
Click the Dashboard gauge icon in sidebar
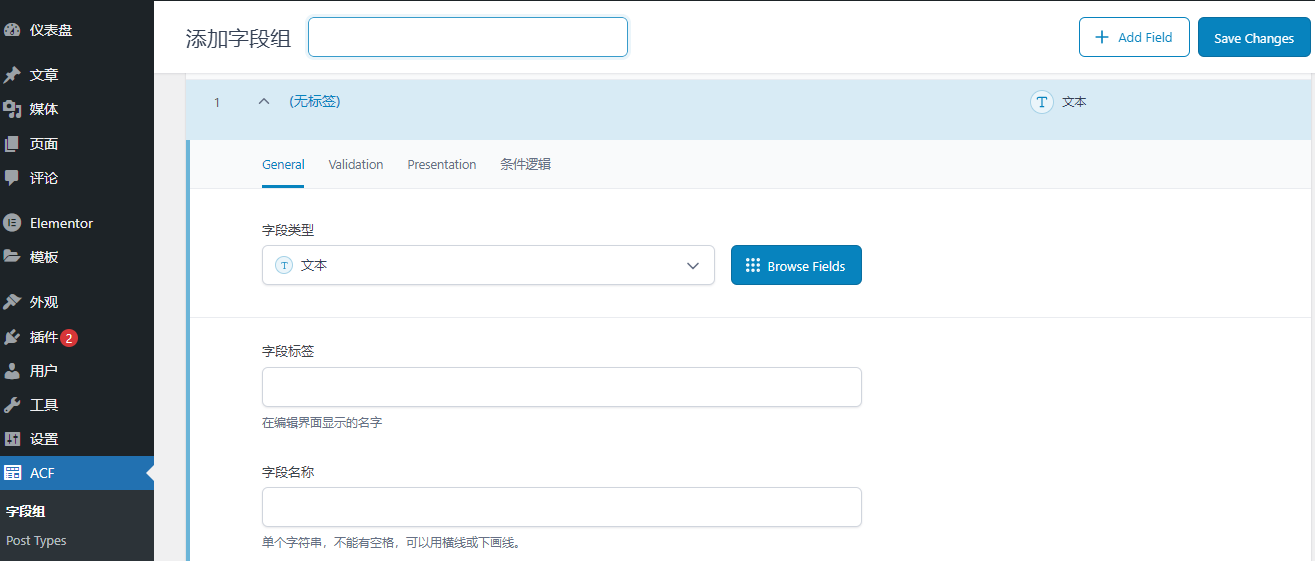(12, 30)
